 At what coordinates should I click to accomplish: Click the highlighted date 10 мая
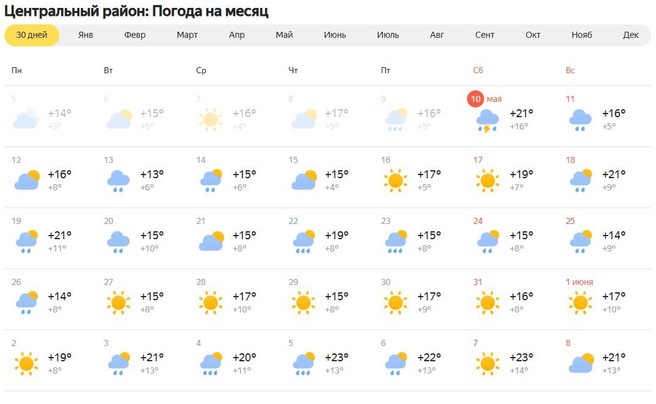pyautogui.click(x=478, y=99)
